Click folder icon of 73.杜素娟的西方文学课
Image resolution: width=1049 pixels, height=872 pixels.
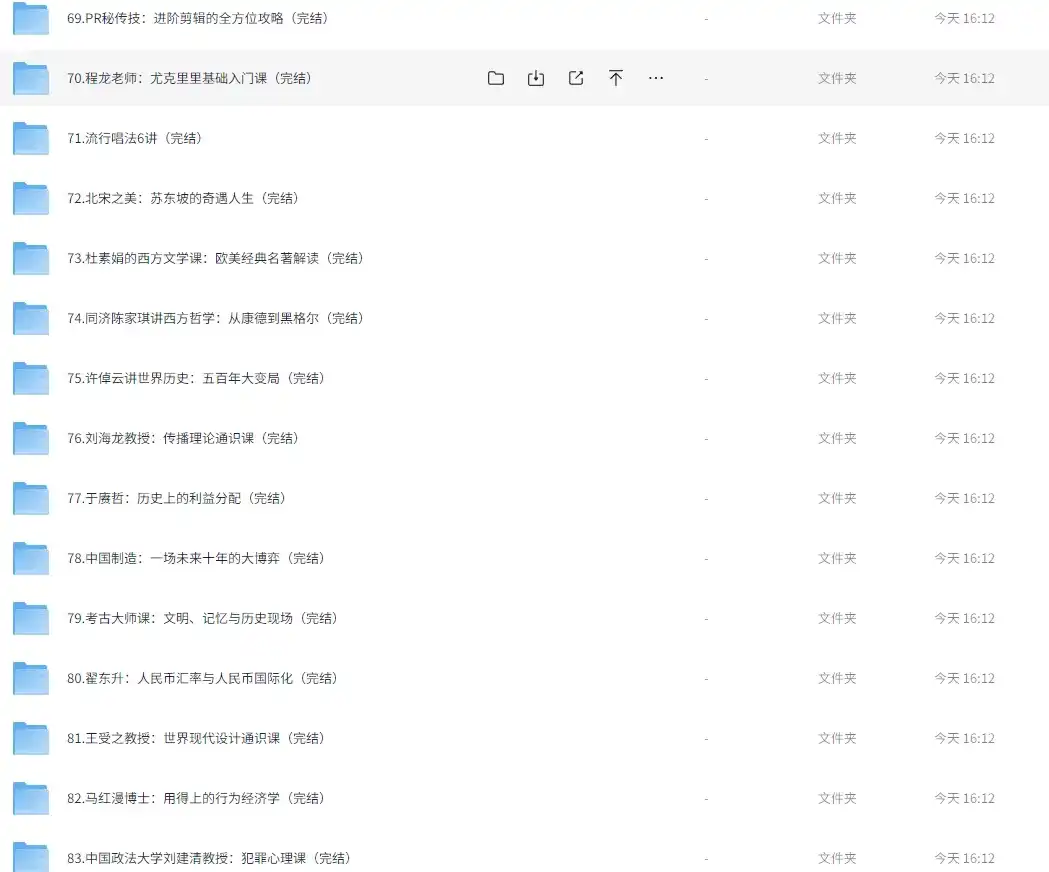click(31, 258)
